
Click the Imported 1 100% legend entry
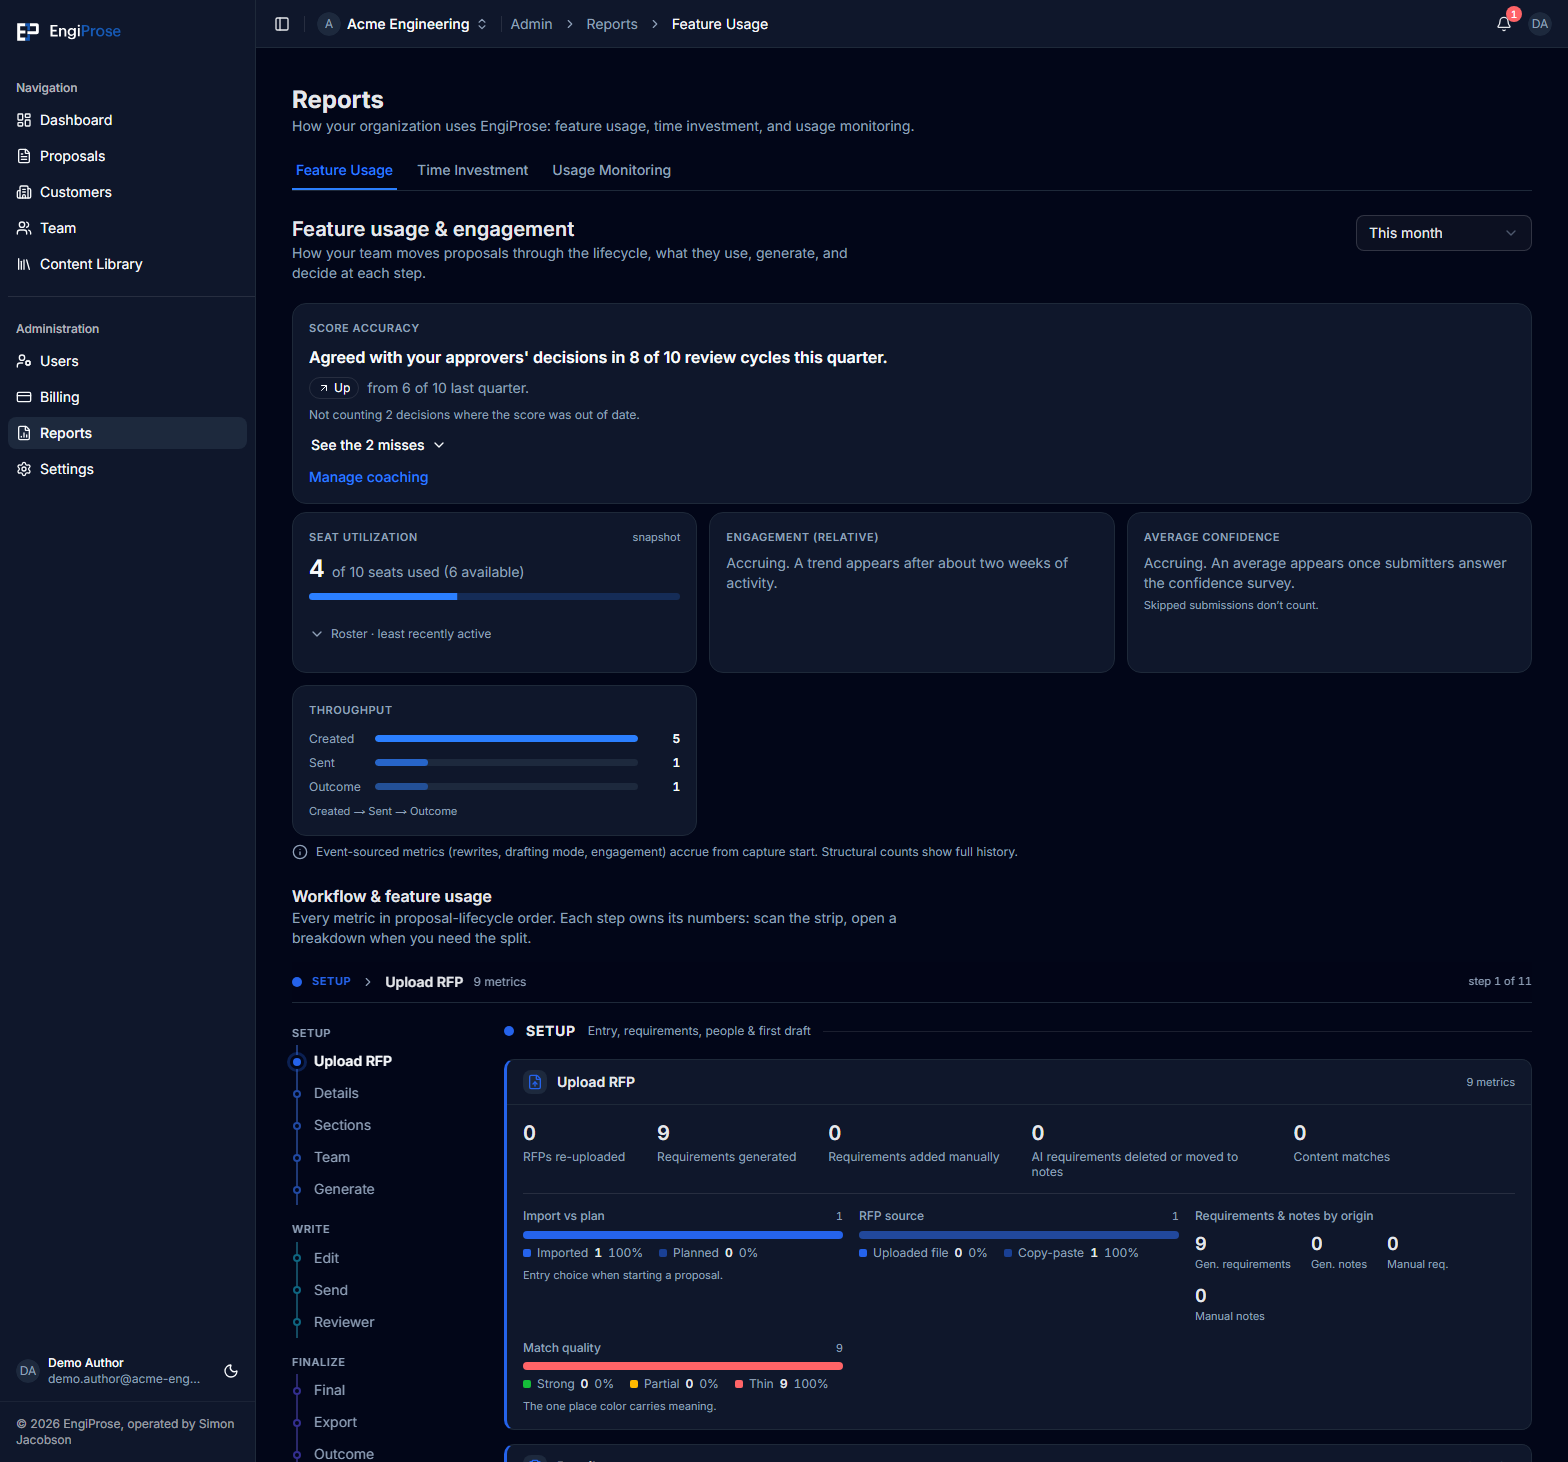click(583, 1253)
